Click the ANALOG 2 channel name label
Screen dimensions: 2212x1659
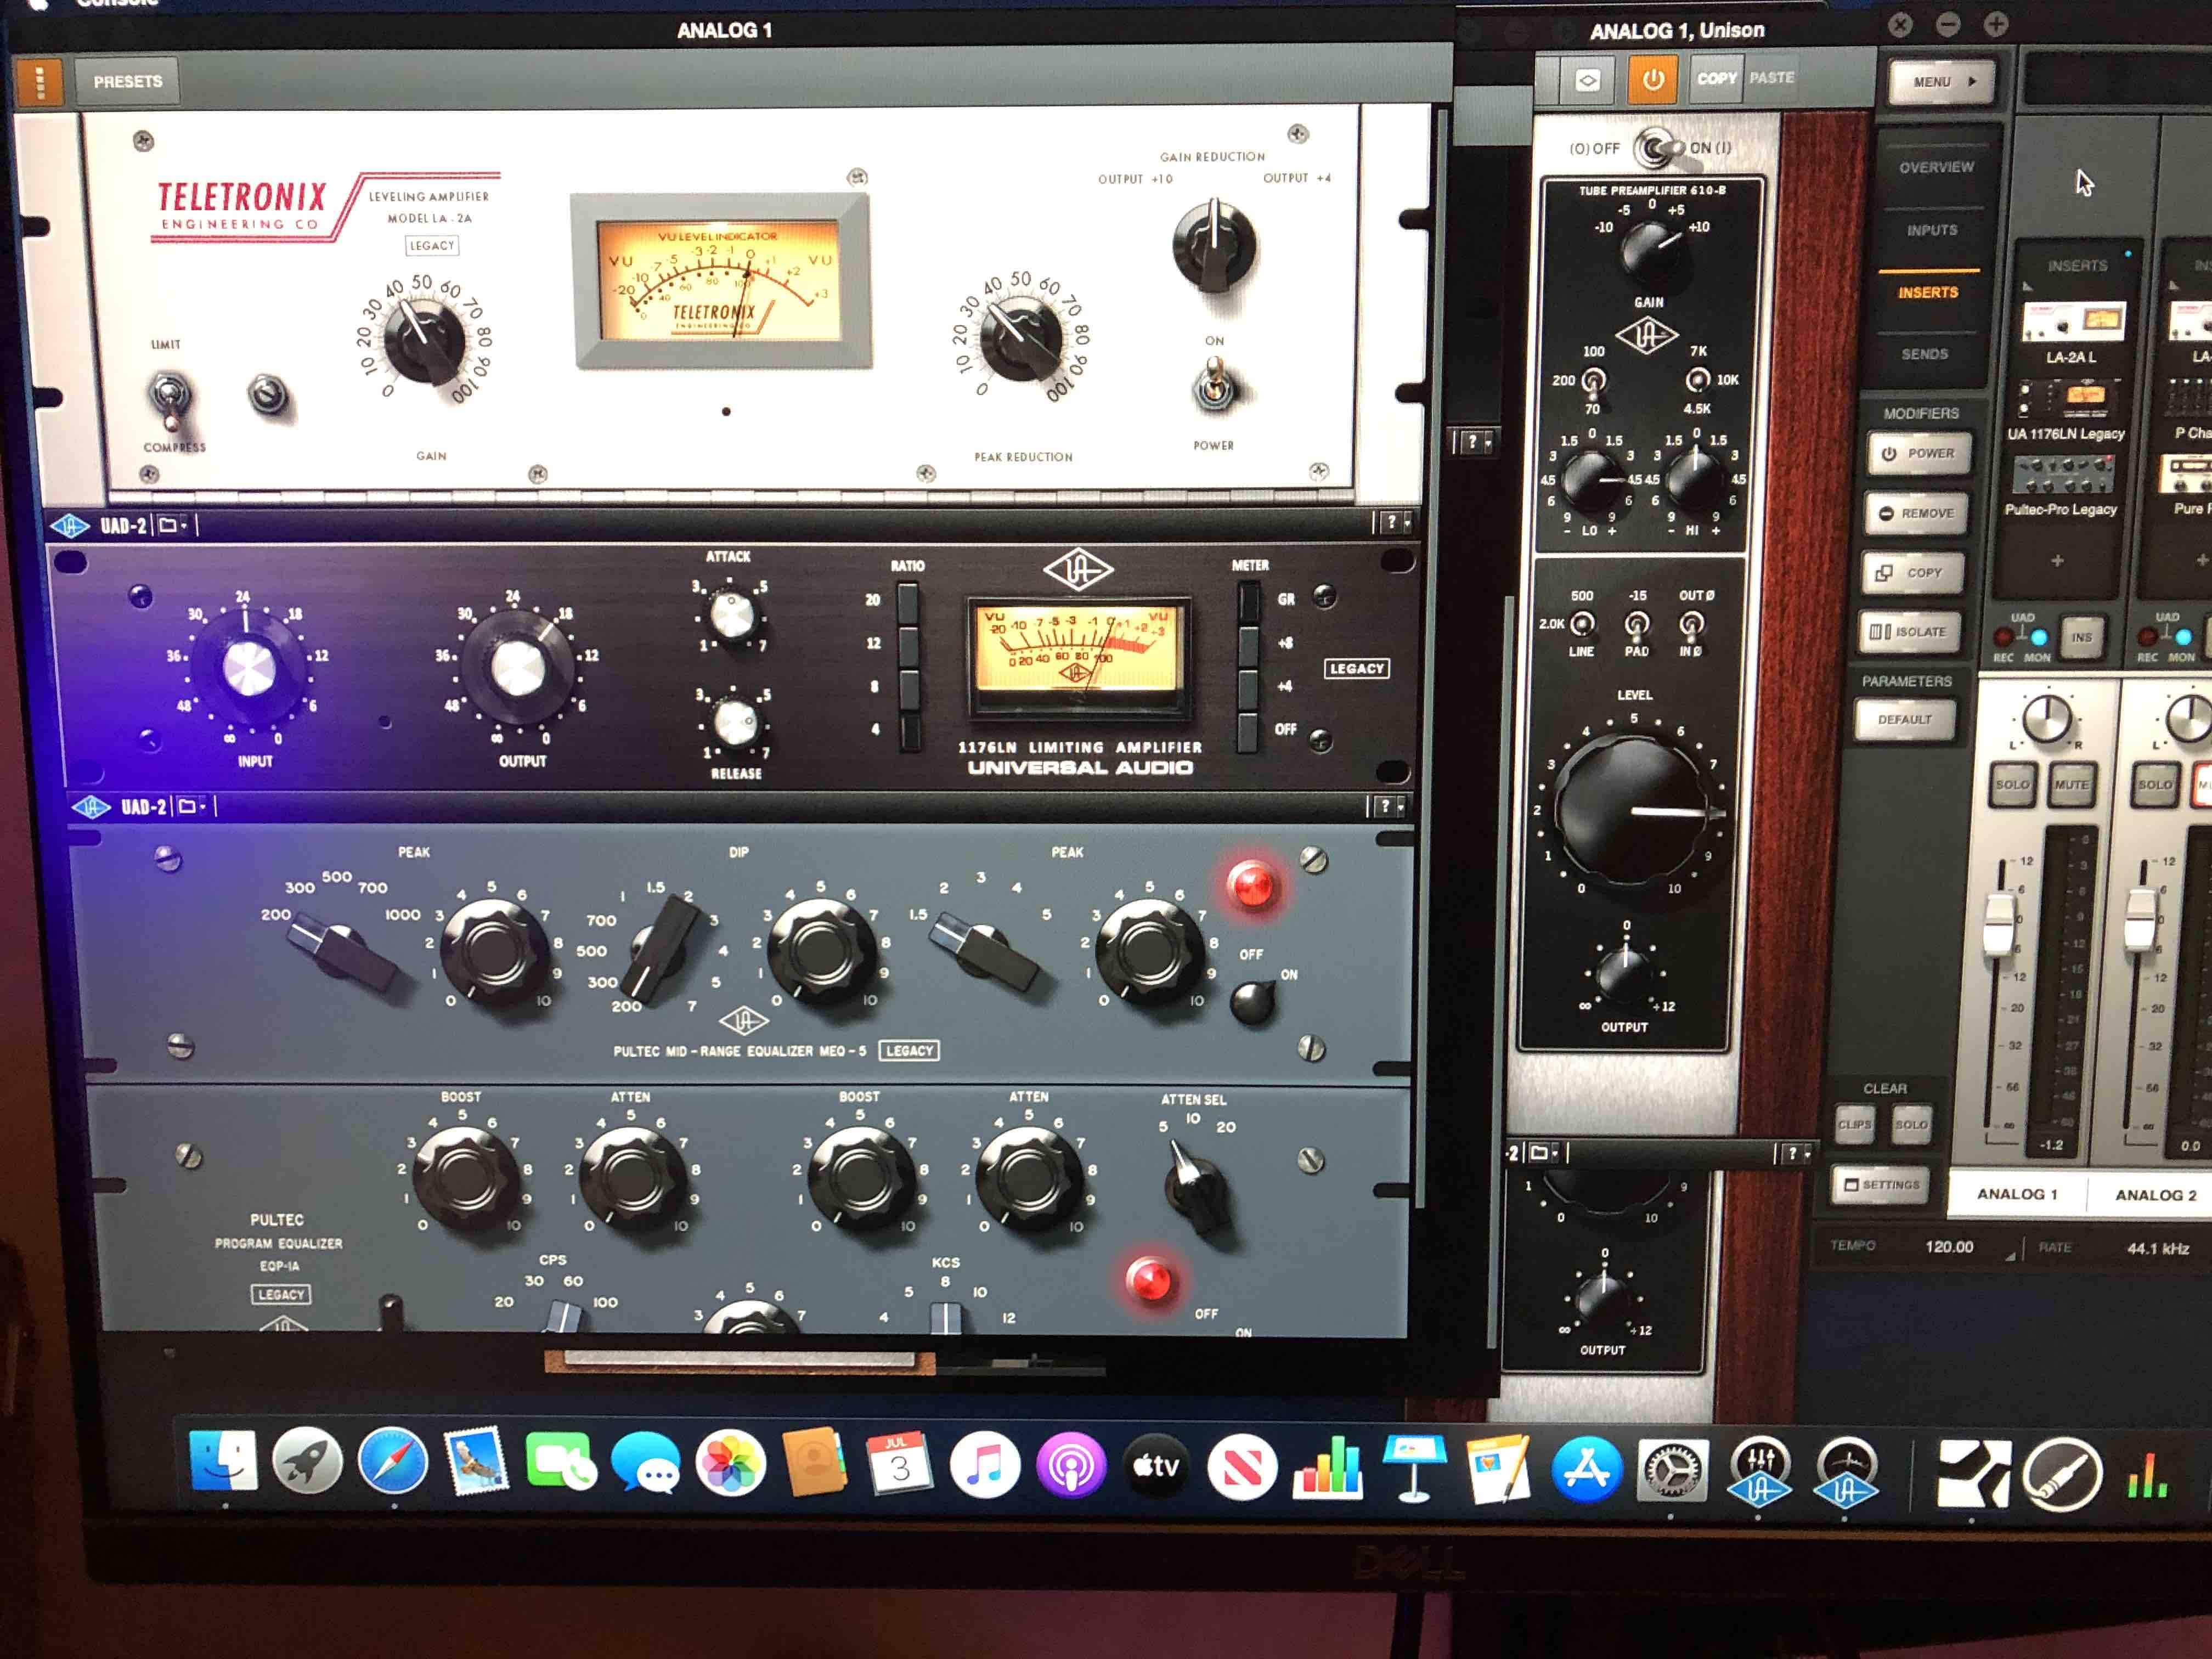(2155, 1195)
